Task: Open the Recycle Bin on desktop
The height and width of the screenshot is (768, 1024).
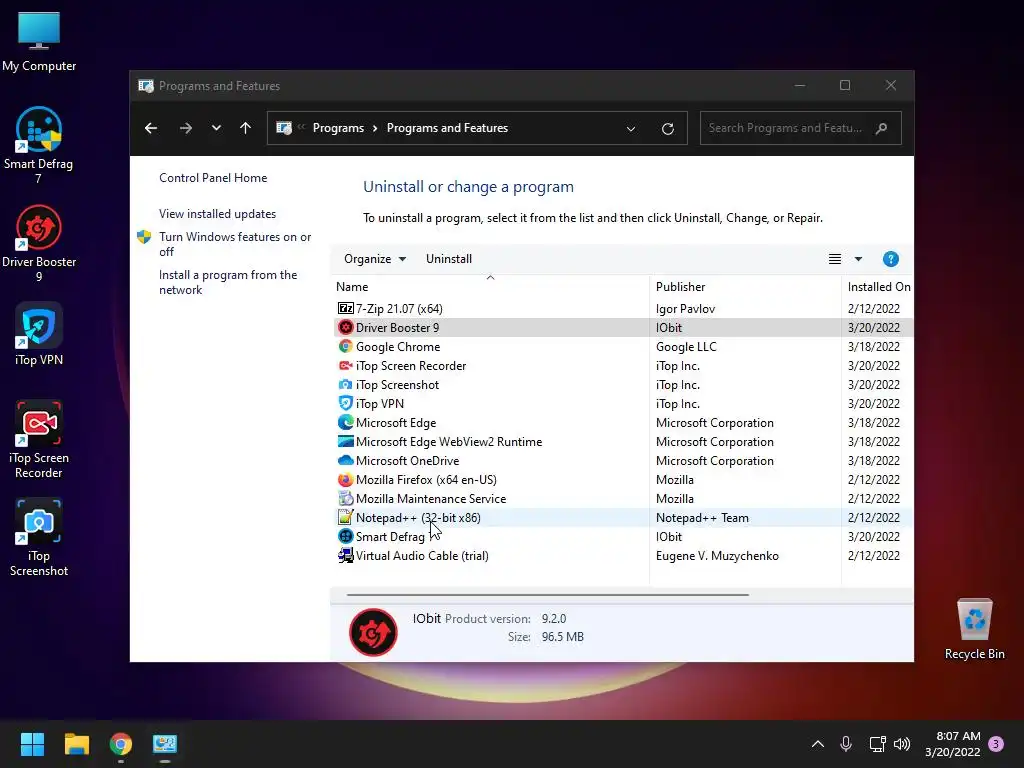Action: coord(974,628)
